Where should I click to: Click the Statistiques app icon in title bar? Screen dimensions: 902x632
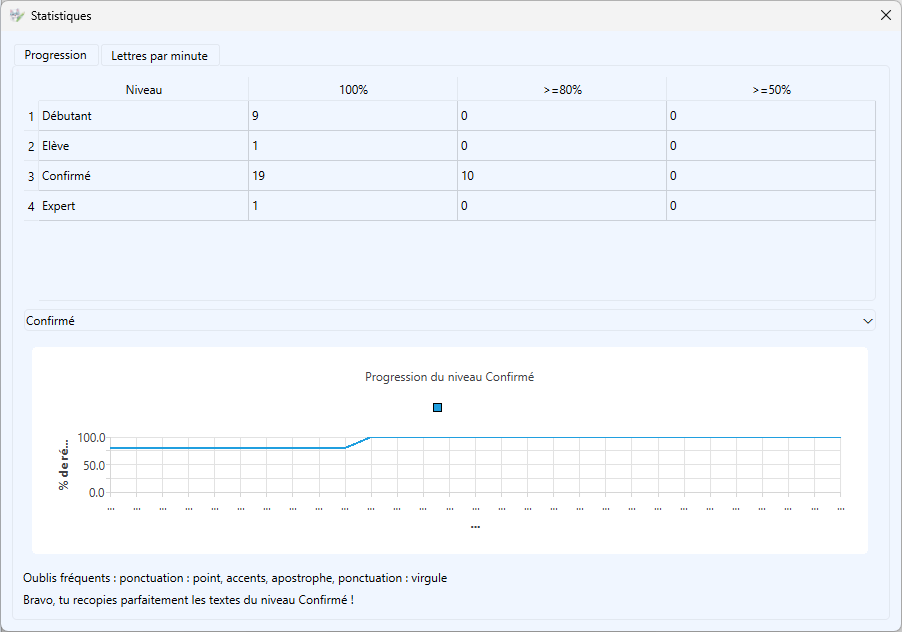pos(16,16)
